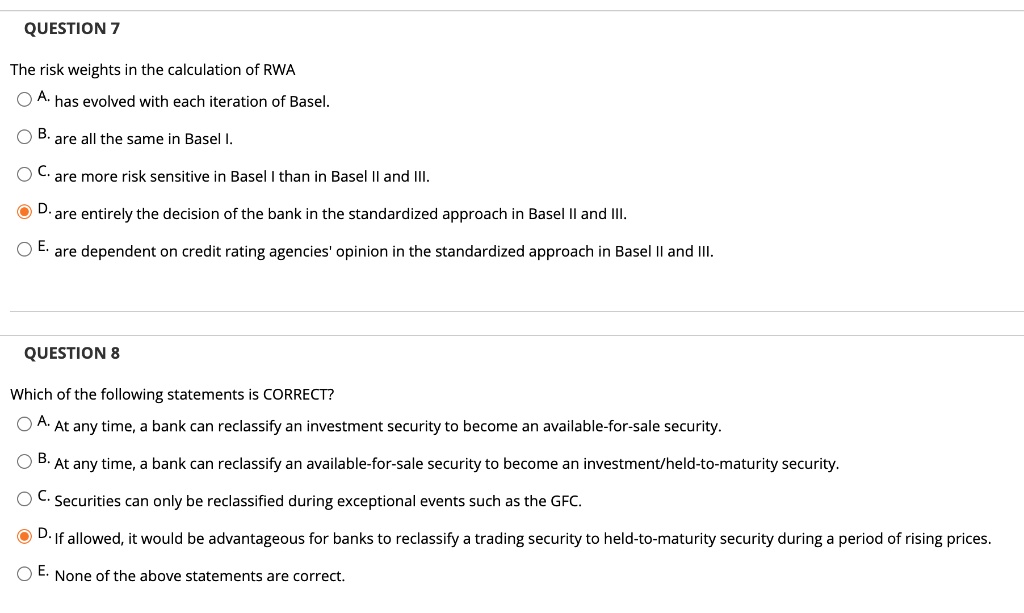This screenshot has height=613, width=1024.
Task: Pick radio C 'Securities can only be reclassified during exceptional events'
Action: [x=24, y=499]
